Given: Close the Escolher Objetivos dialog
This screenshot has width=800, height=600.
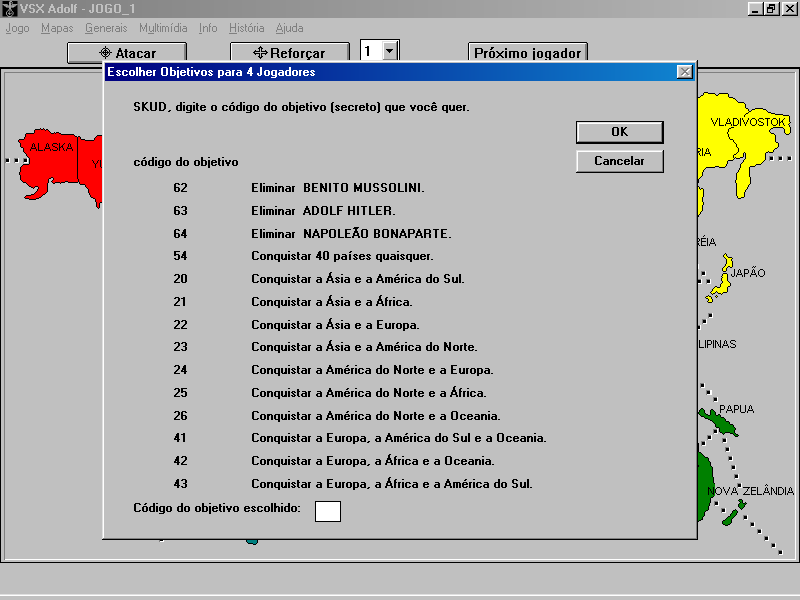Looking at the screenshot, I should 685,72.
